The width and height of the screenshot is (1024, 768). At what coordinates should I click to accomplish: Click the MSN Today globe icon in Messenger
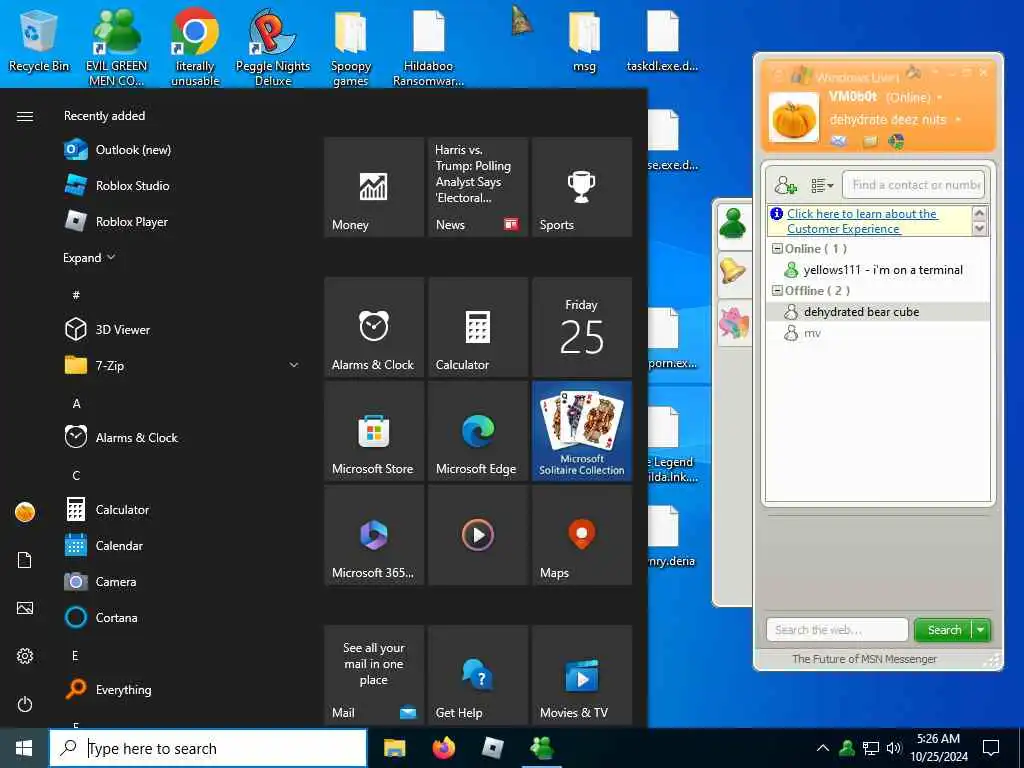pyautogui.click(x=896, y=140)
